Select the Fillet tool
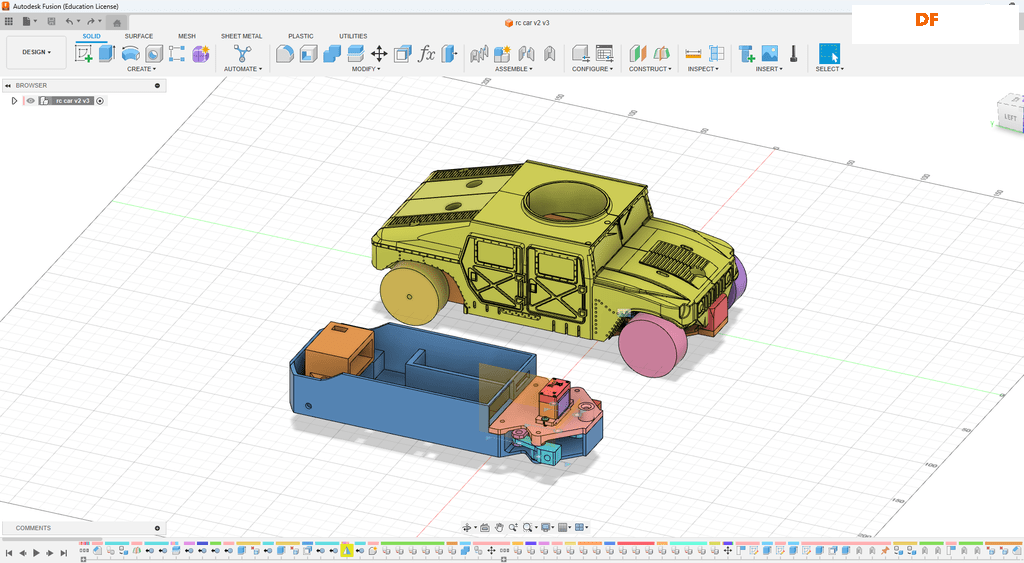The height and width of the screenshot is (563, 1024). [x=284, y=54]
